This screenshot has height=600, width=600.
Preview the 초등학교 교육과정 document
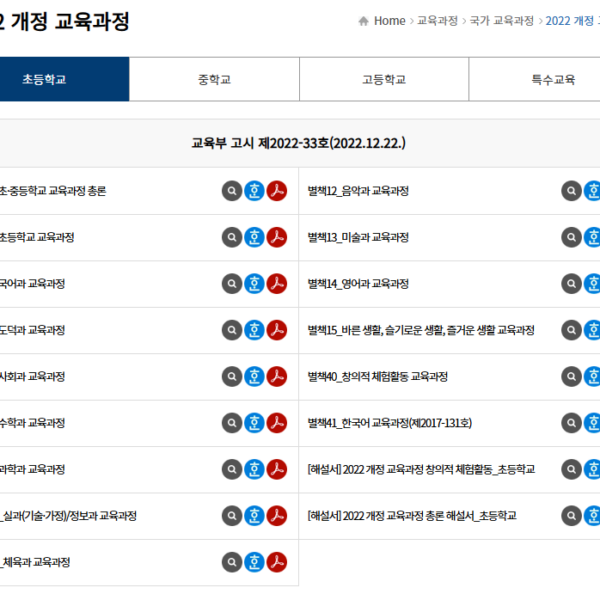coord(232,237)
